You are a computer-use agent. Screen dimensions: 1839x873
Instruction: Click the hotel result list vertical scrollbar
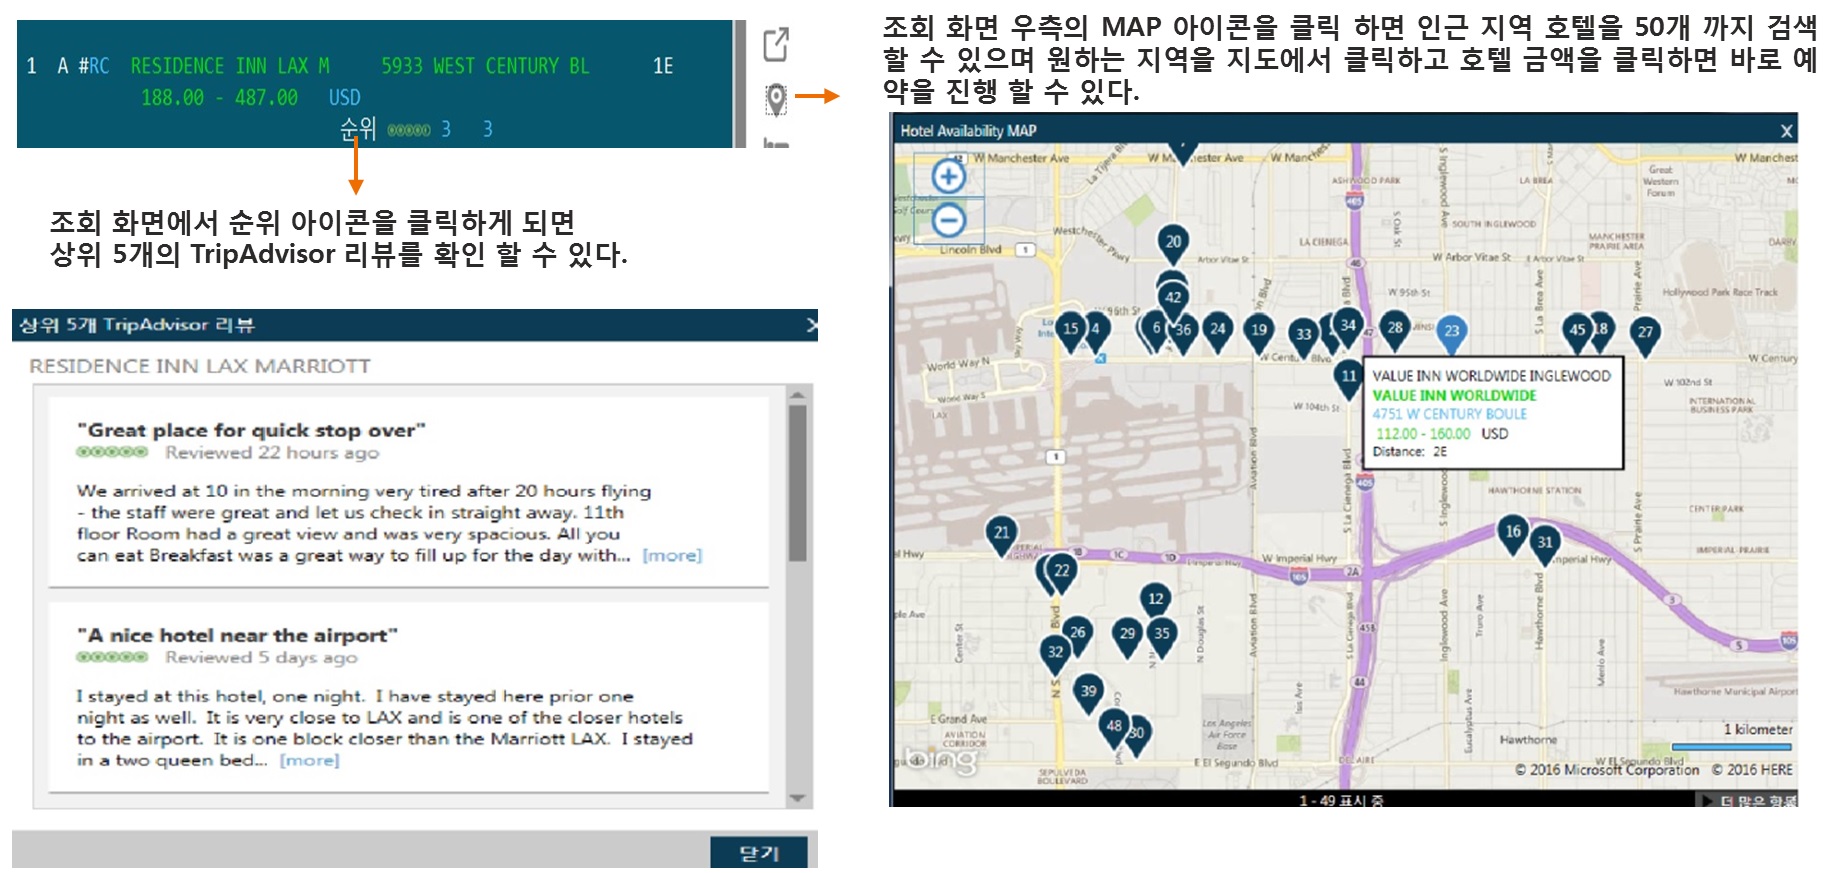click(741, 84)
